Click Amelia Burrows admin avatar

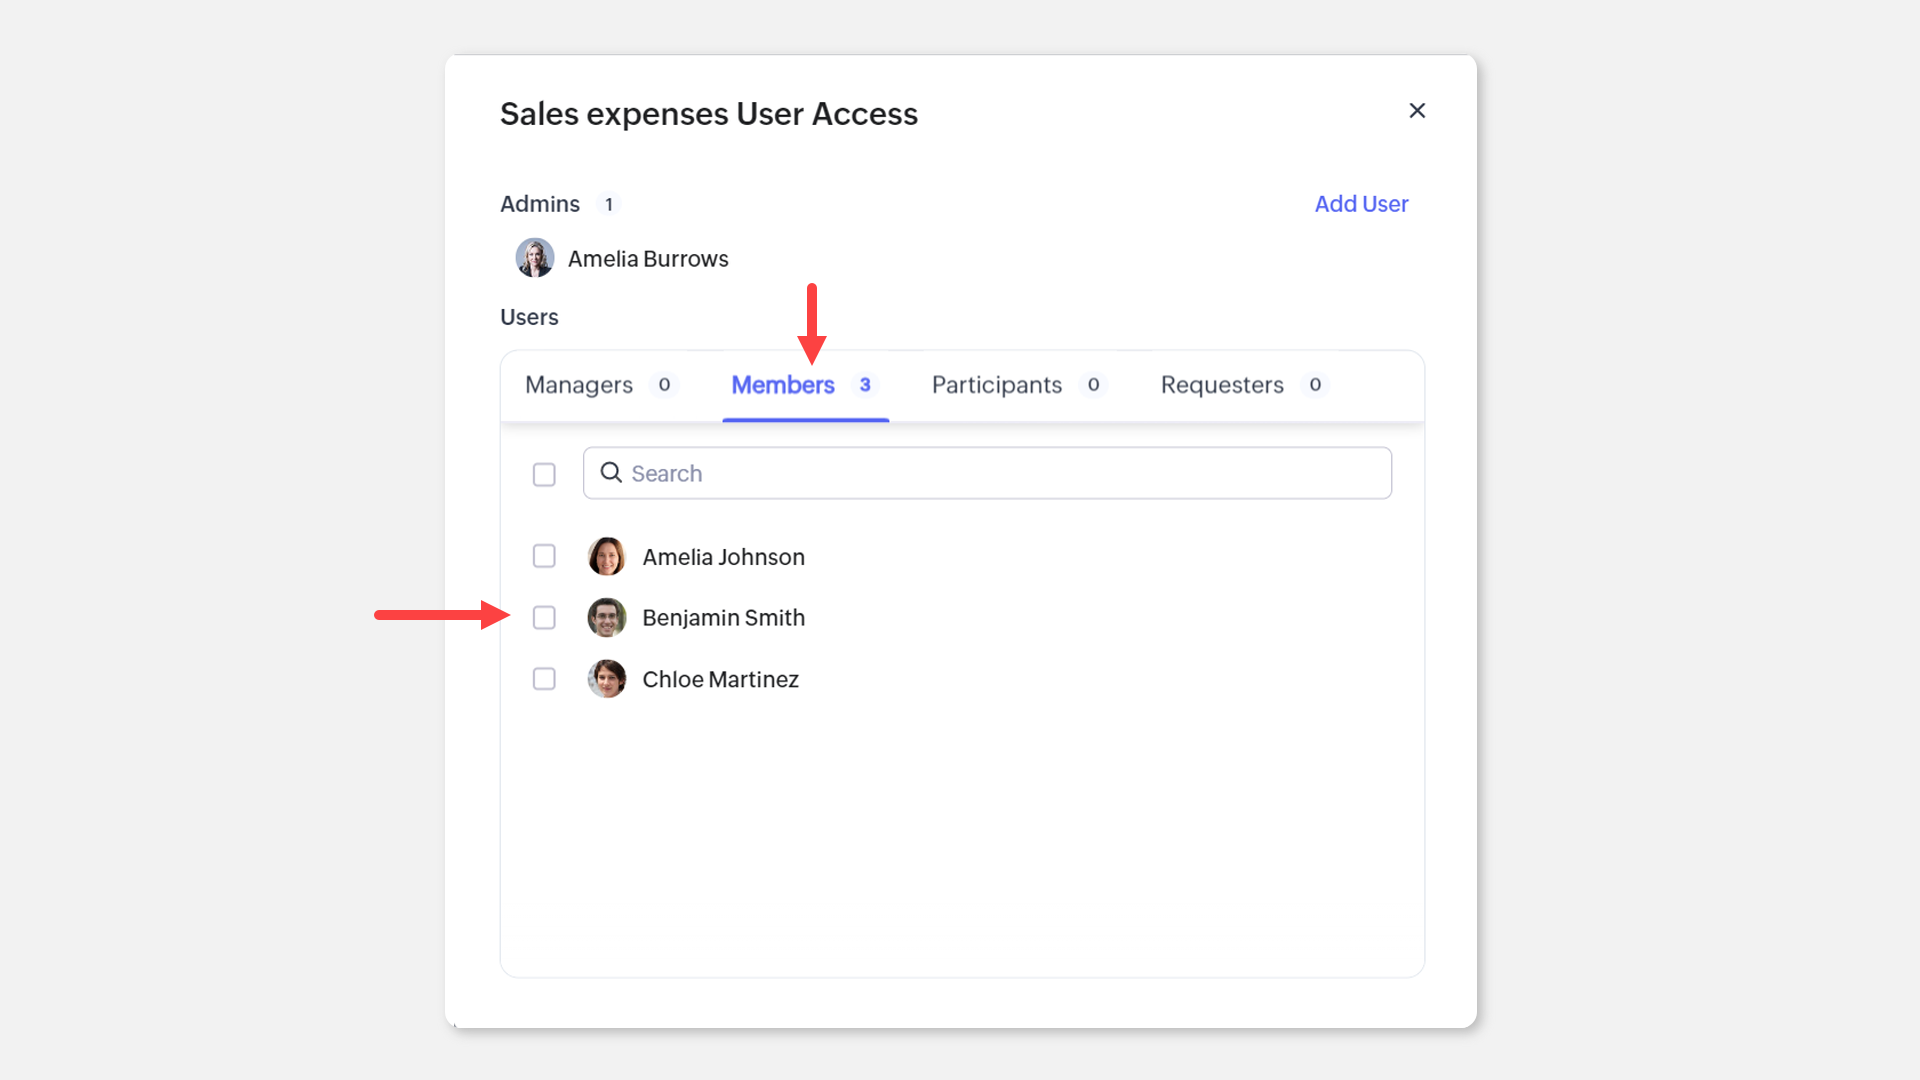[x=535, y=258]
